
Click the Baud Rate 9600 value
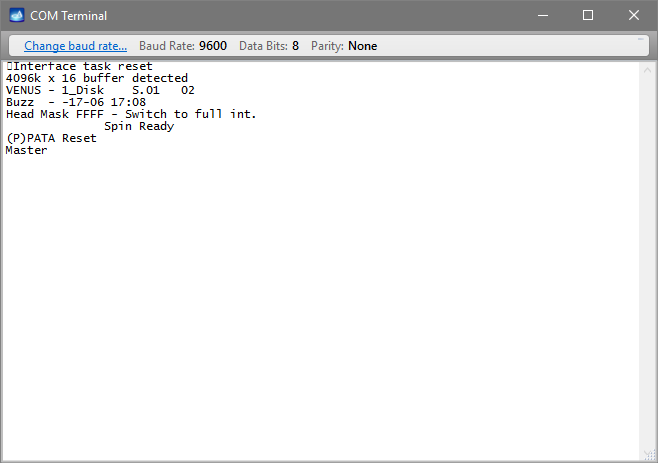213,46
